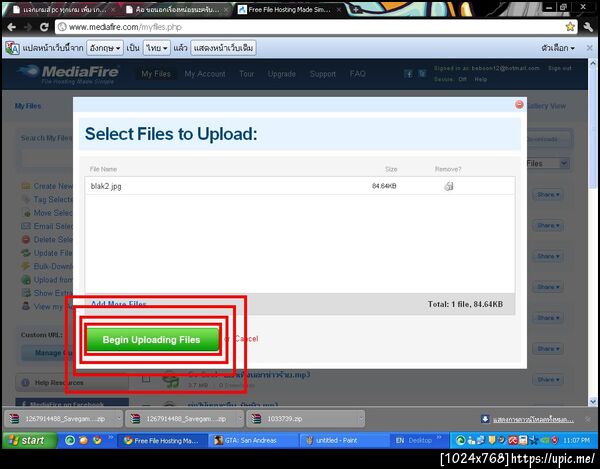Click the MediaFire logo
The width and height of the screenshot is (600, 469).
(x=69, y=74)
